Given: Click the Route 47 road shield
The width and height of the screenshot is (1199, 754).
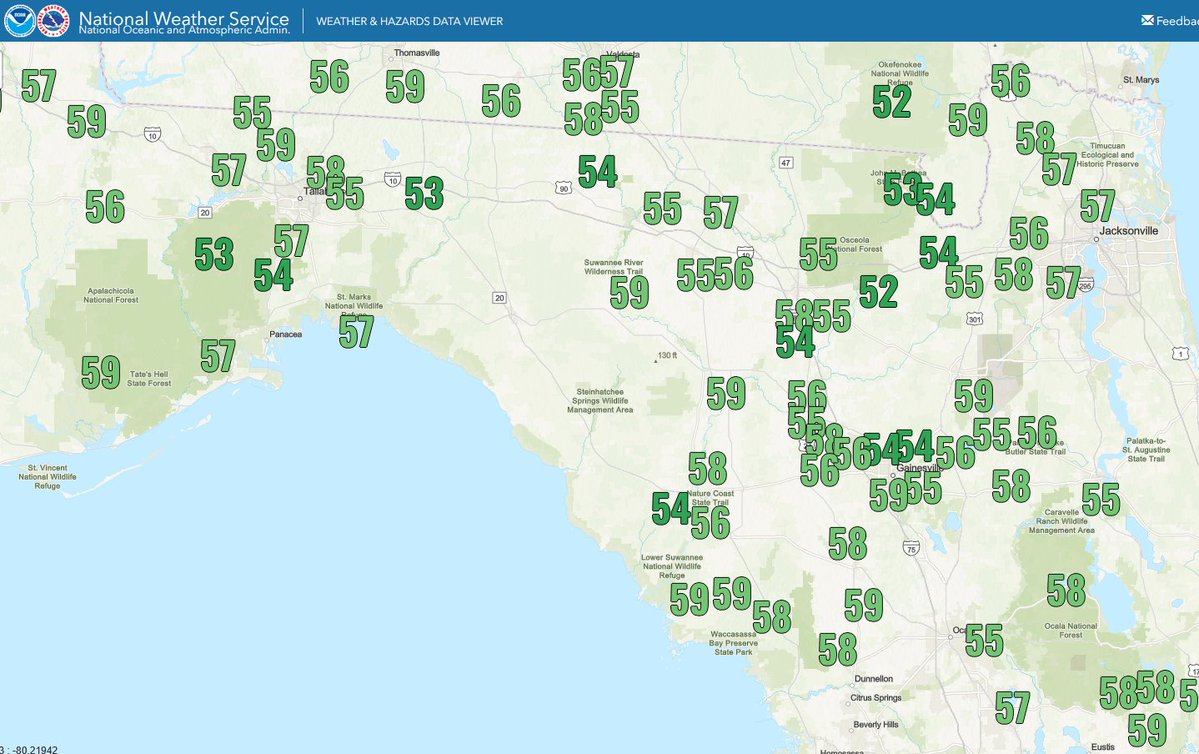Looking at the screenshot, I should pos(785,162).
